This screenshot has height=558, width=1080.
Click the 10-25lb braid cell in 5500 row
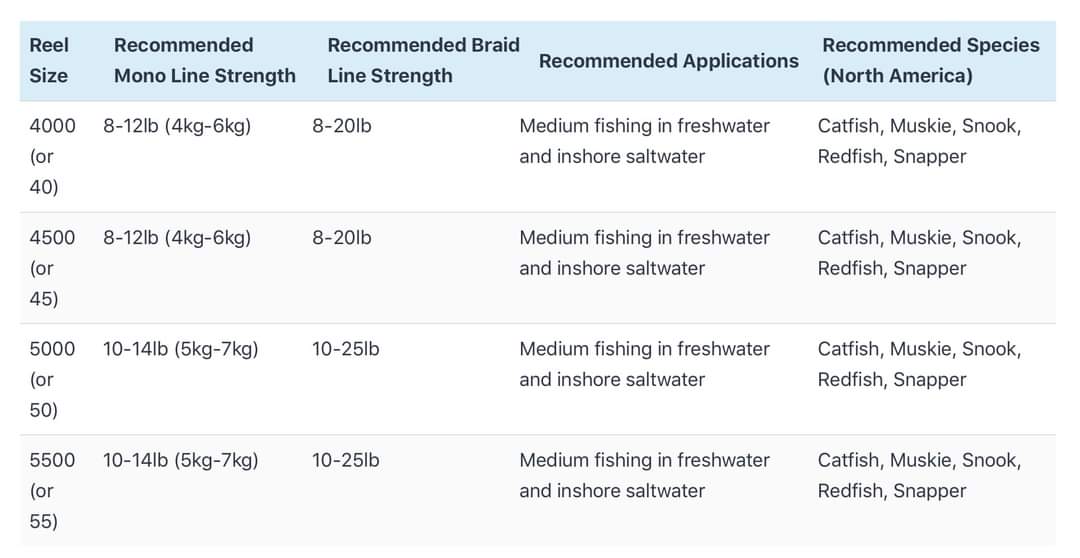click(x=346, y=461)
